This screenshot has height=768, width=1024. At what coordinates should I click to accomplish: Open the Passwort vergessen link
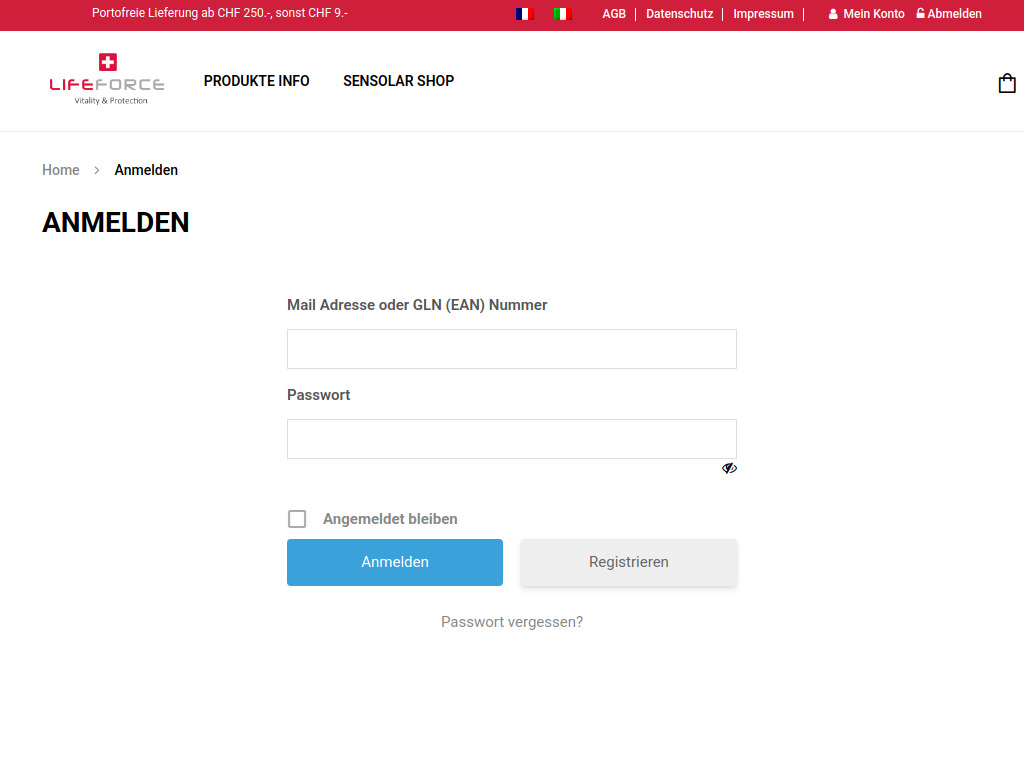(511, 621)
